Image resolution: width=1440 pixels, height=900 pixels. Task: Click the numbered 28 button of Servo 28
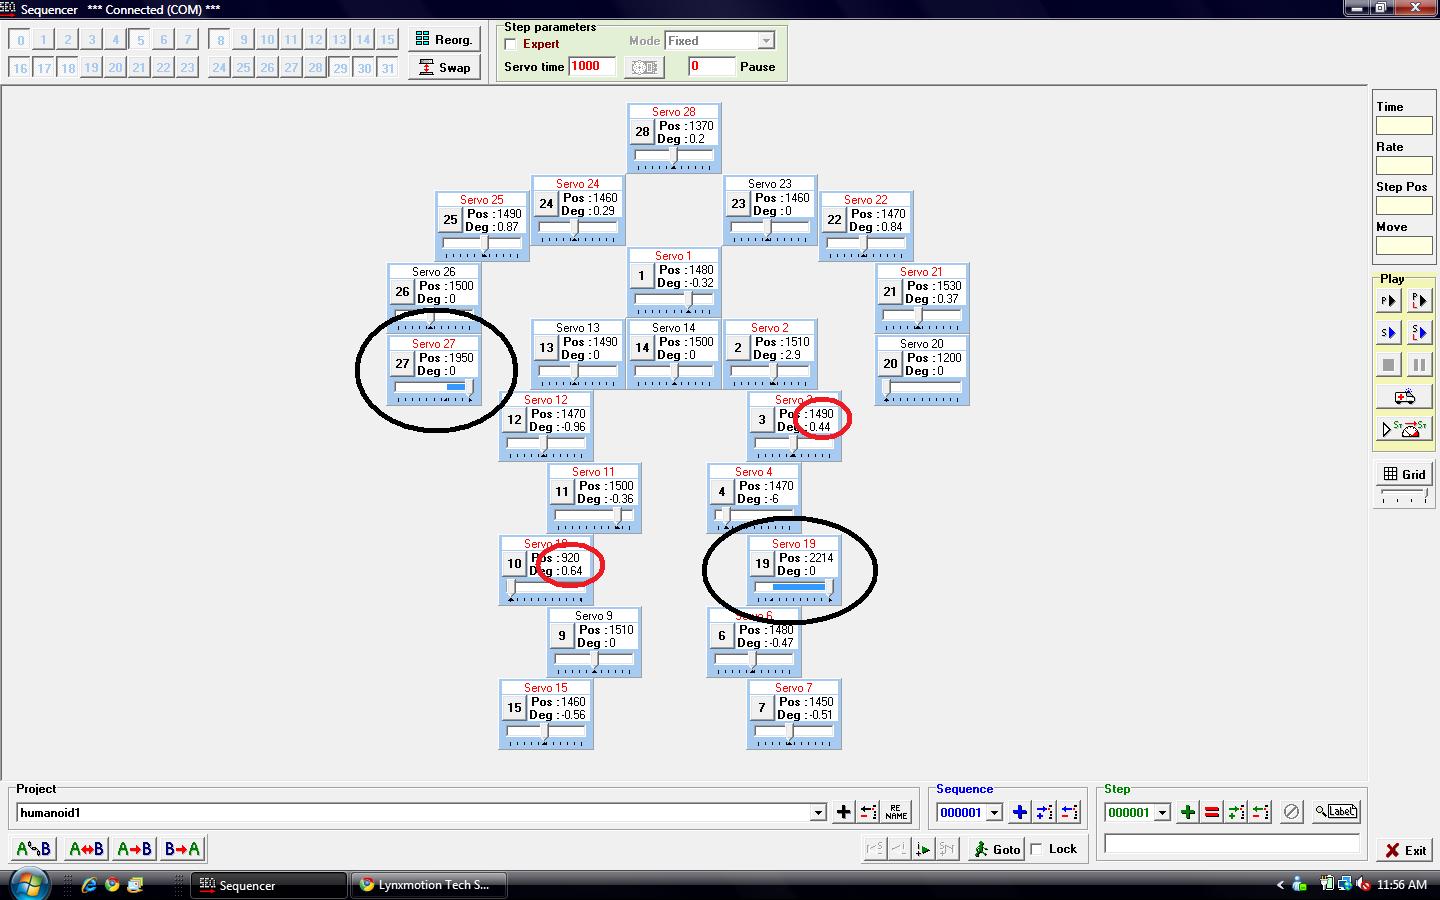tap(642, 132)
